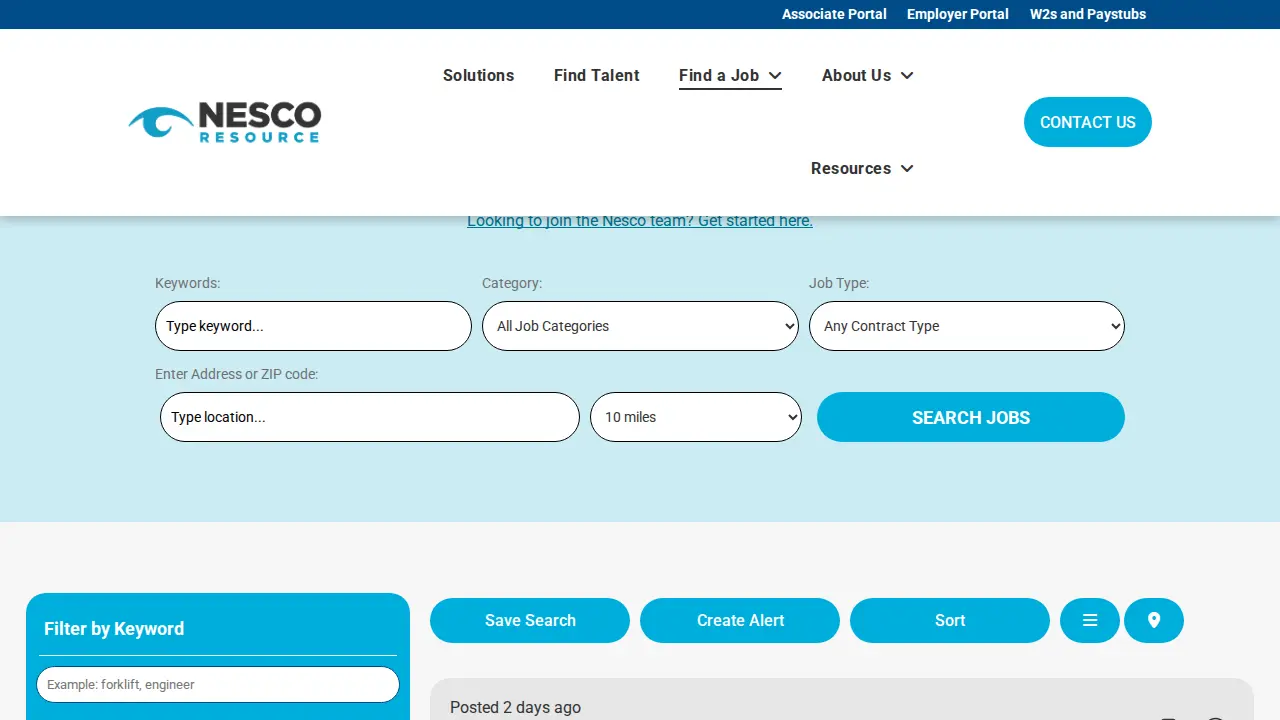The height and width of the screenshot is (720, 1280).
Task: Focus the Type keyword search field
Action: tap(313, 326)
